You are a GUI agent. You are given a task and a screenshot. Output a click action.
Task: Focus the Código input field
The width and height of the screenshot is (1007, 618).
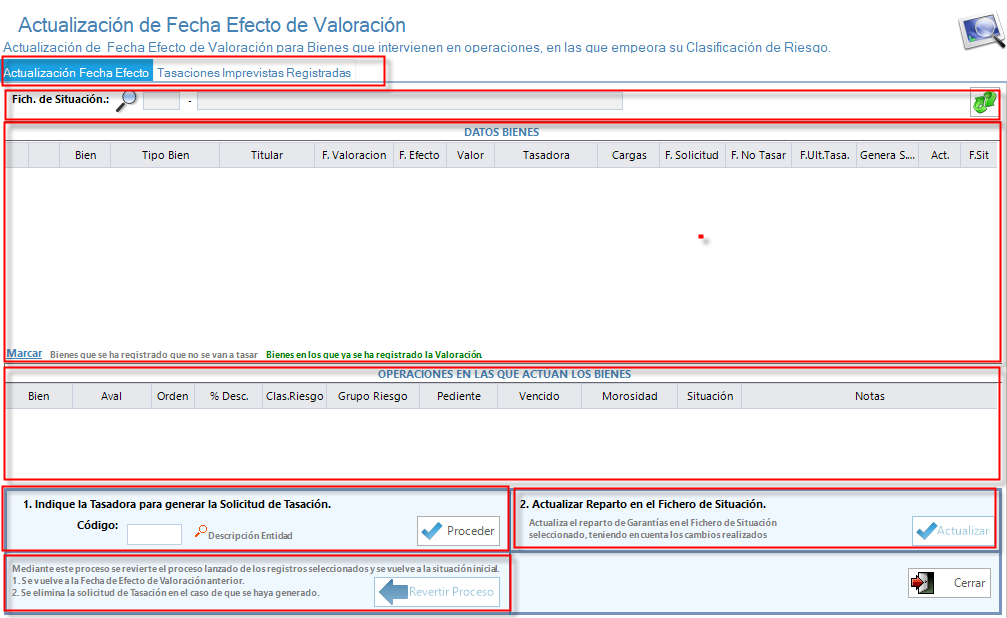154,534
